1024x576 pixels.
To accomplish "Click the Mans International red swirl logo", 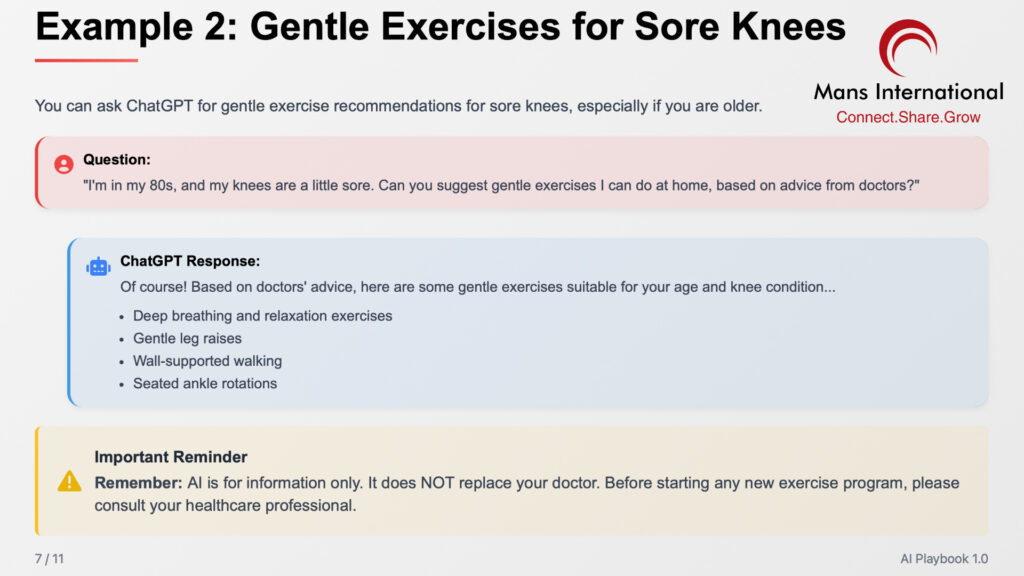I will pyautogui.click(x=908, y=48).
